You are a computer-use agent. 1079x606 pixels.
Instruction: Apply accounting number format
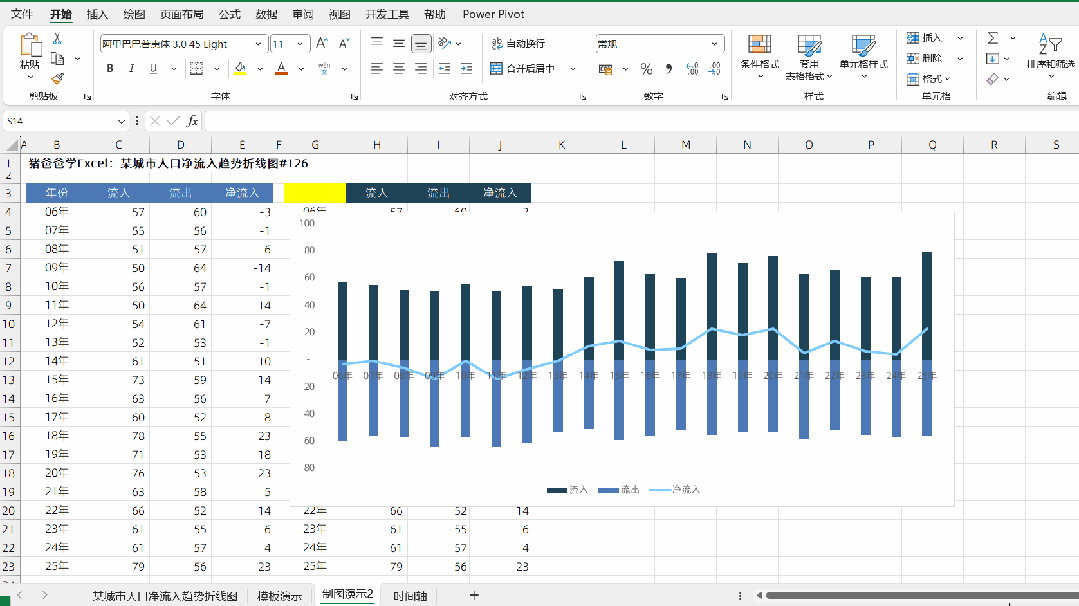pos(606,69)
